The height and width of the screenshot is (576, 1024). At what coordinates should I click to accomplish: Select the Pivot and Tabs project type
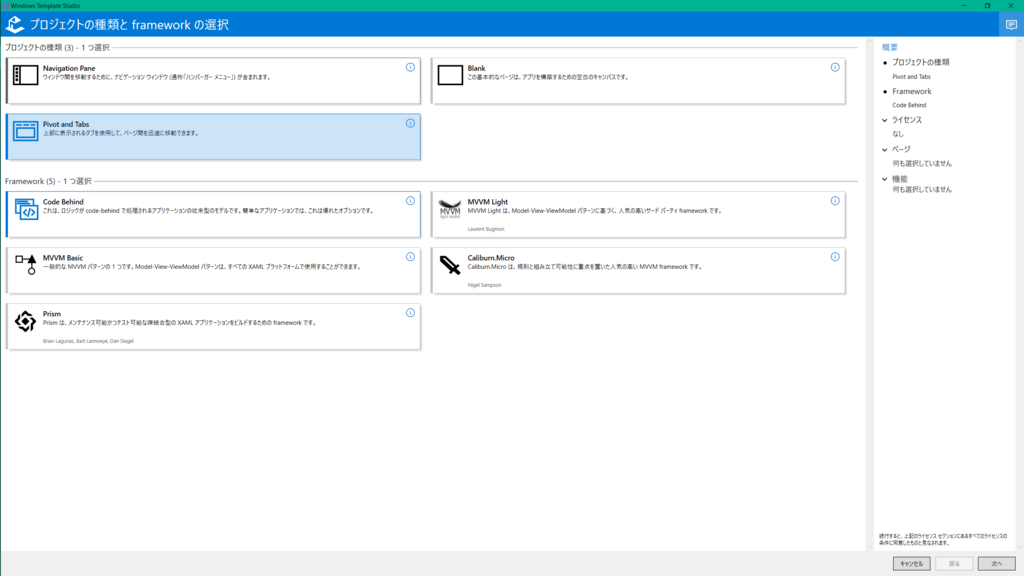click(213, 137)
